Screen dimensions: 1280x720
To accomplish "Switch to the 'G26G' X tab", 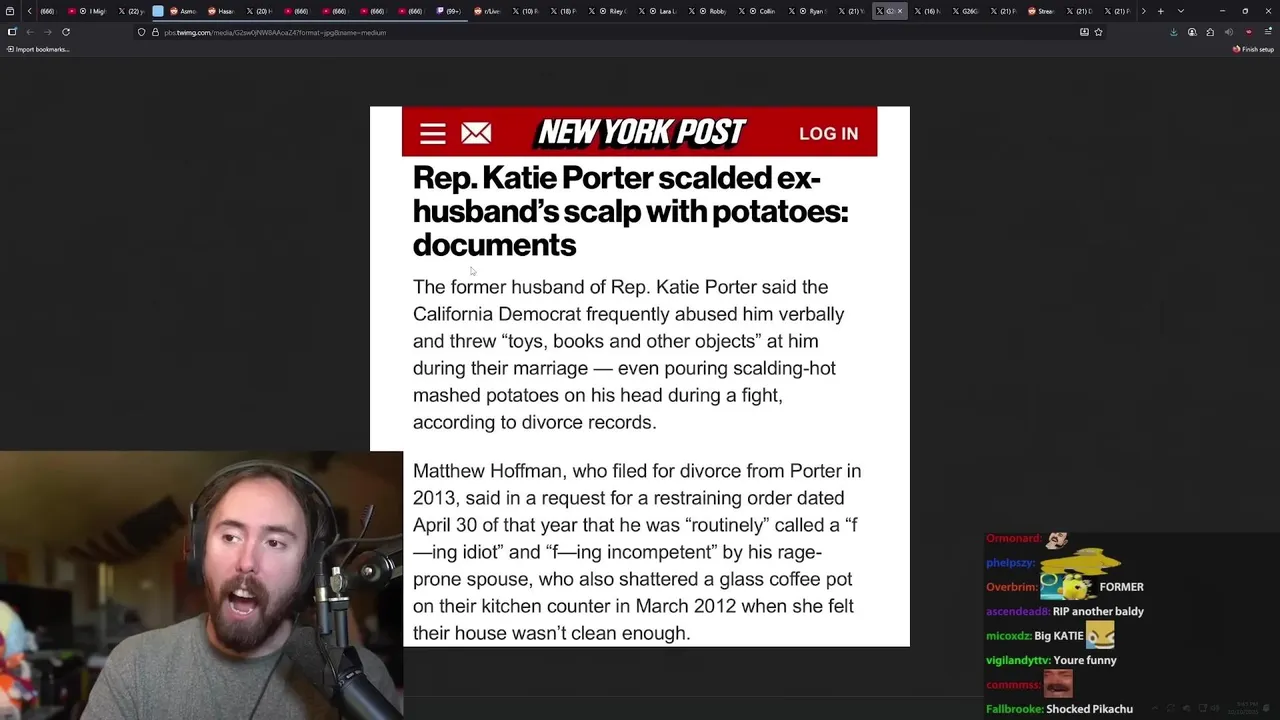I will tap(968, 11).
